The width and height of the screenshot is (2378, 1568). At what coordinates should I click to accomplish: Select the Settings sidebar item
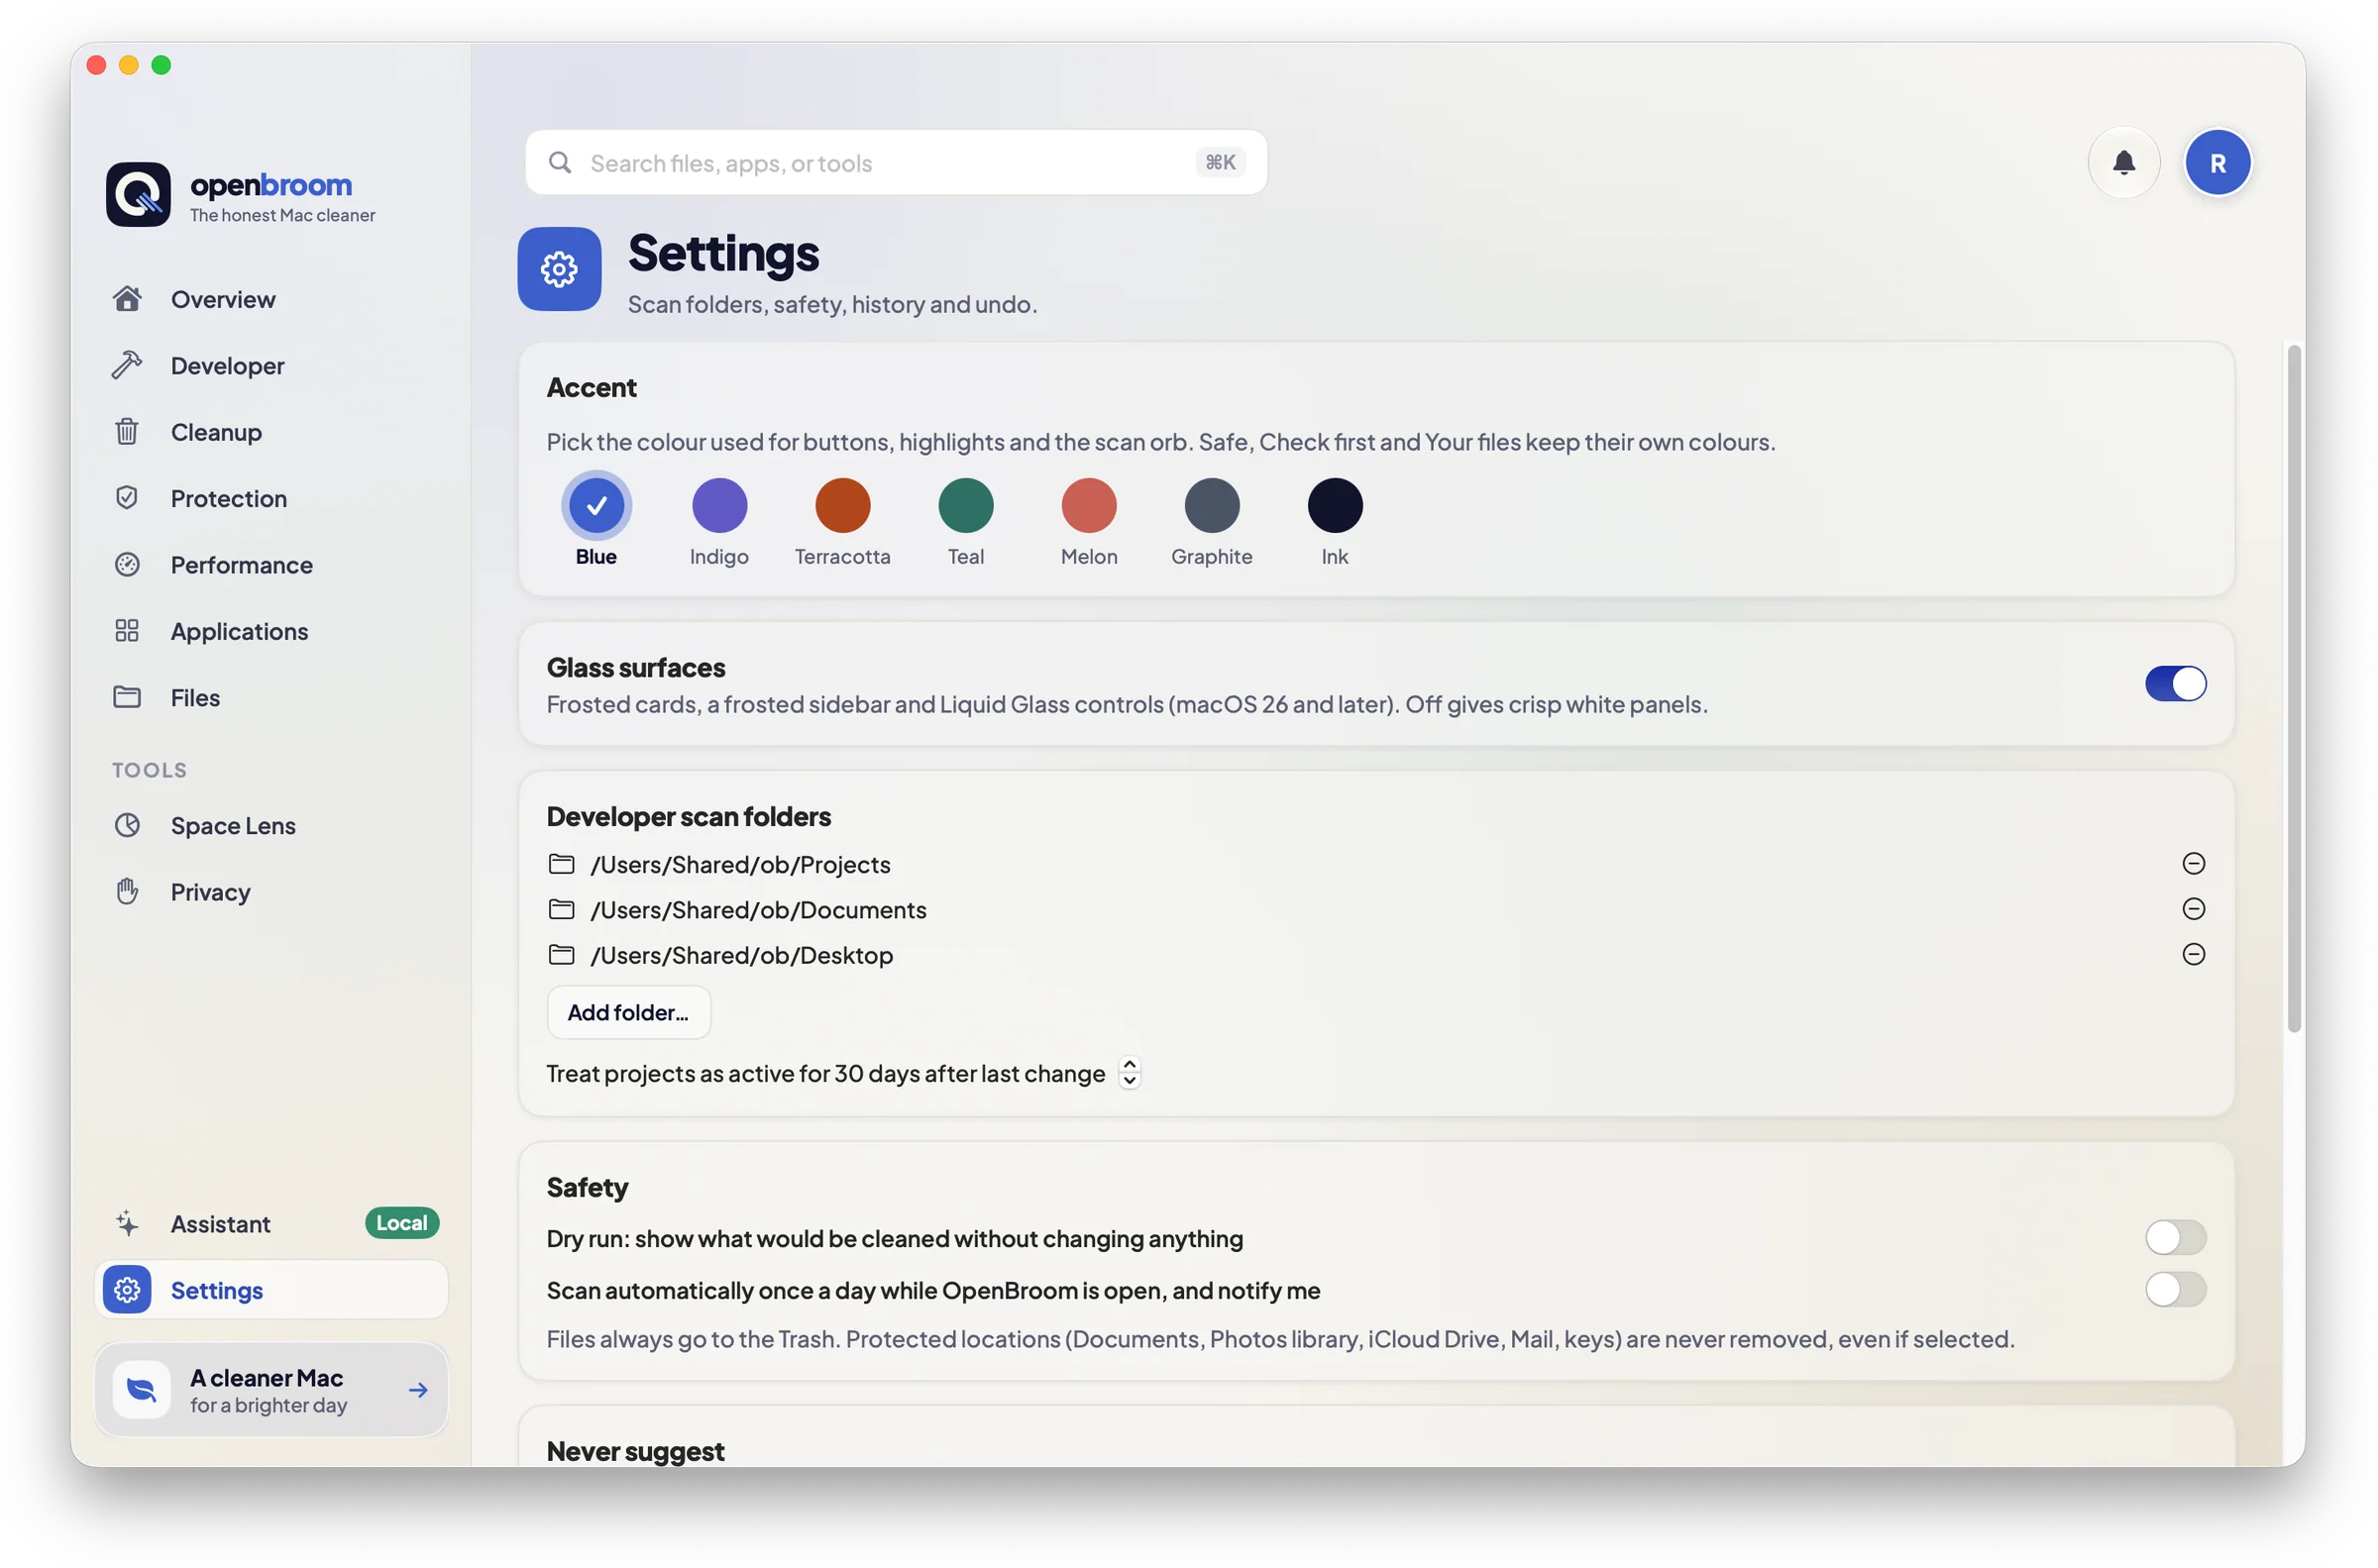[x=271, y=1289]
